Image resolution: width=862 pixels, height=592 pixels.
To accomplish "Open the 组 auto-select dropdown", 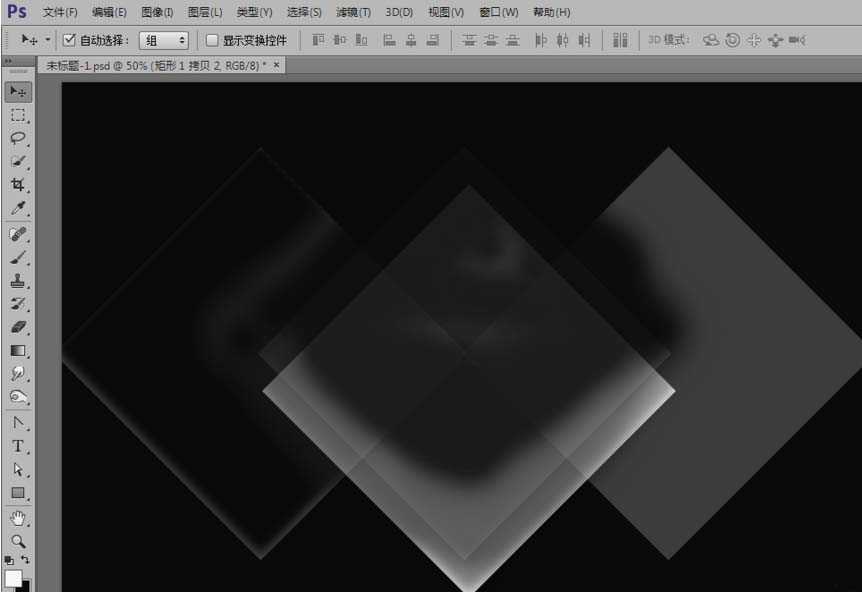I will [x=164, y=40].
